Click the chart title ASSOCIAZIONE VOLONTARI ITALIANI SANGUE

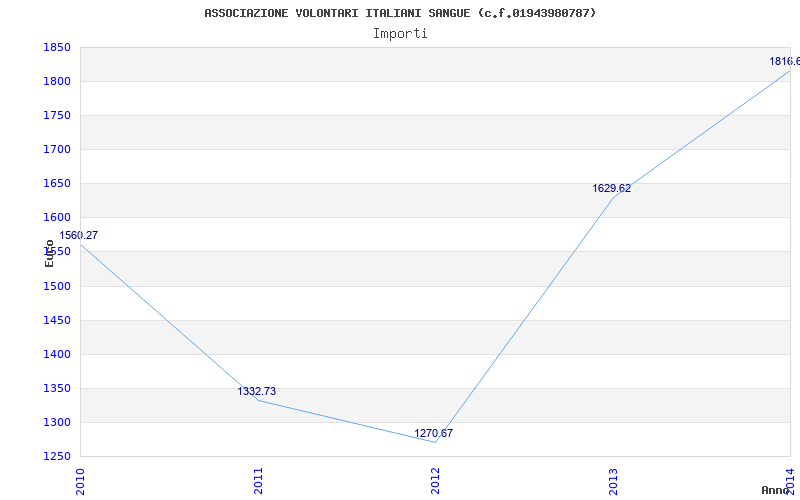click(x=400, y=13)
